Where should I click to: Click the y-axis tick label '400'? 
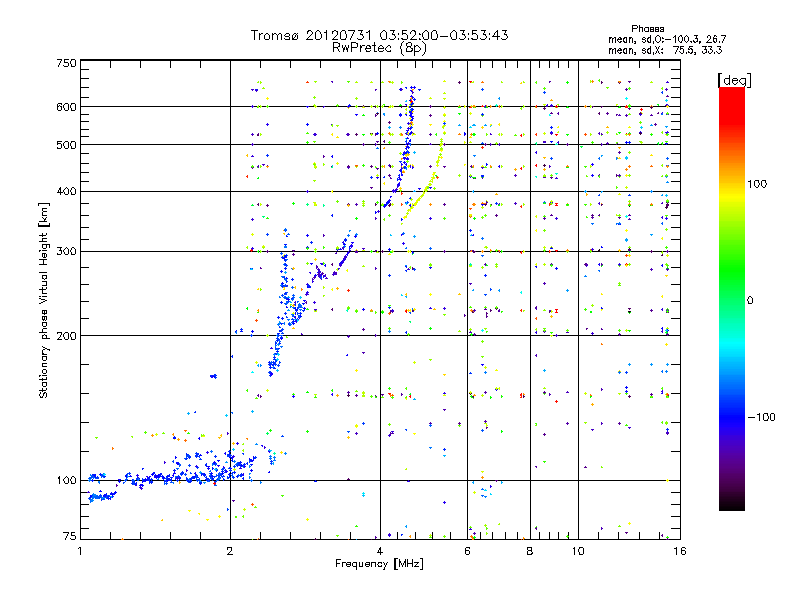[66, 191]
